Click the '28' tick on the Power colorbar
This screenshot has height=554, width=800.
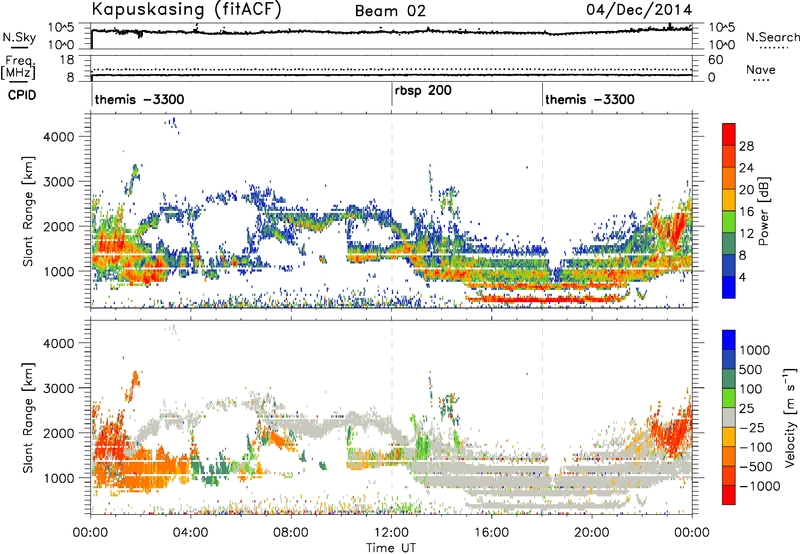pyautogui.click(x=746, y=146)
